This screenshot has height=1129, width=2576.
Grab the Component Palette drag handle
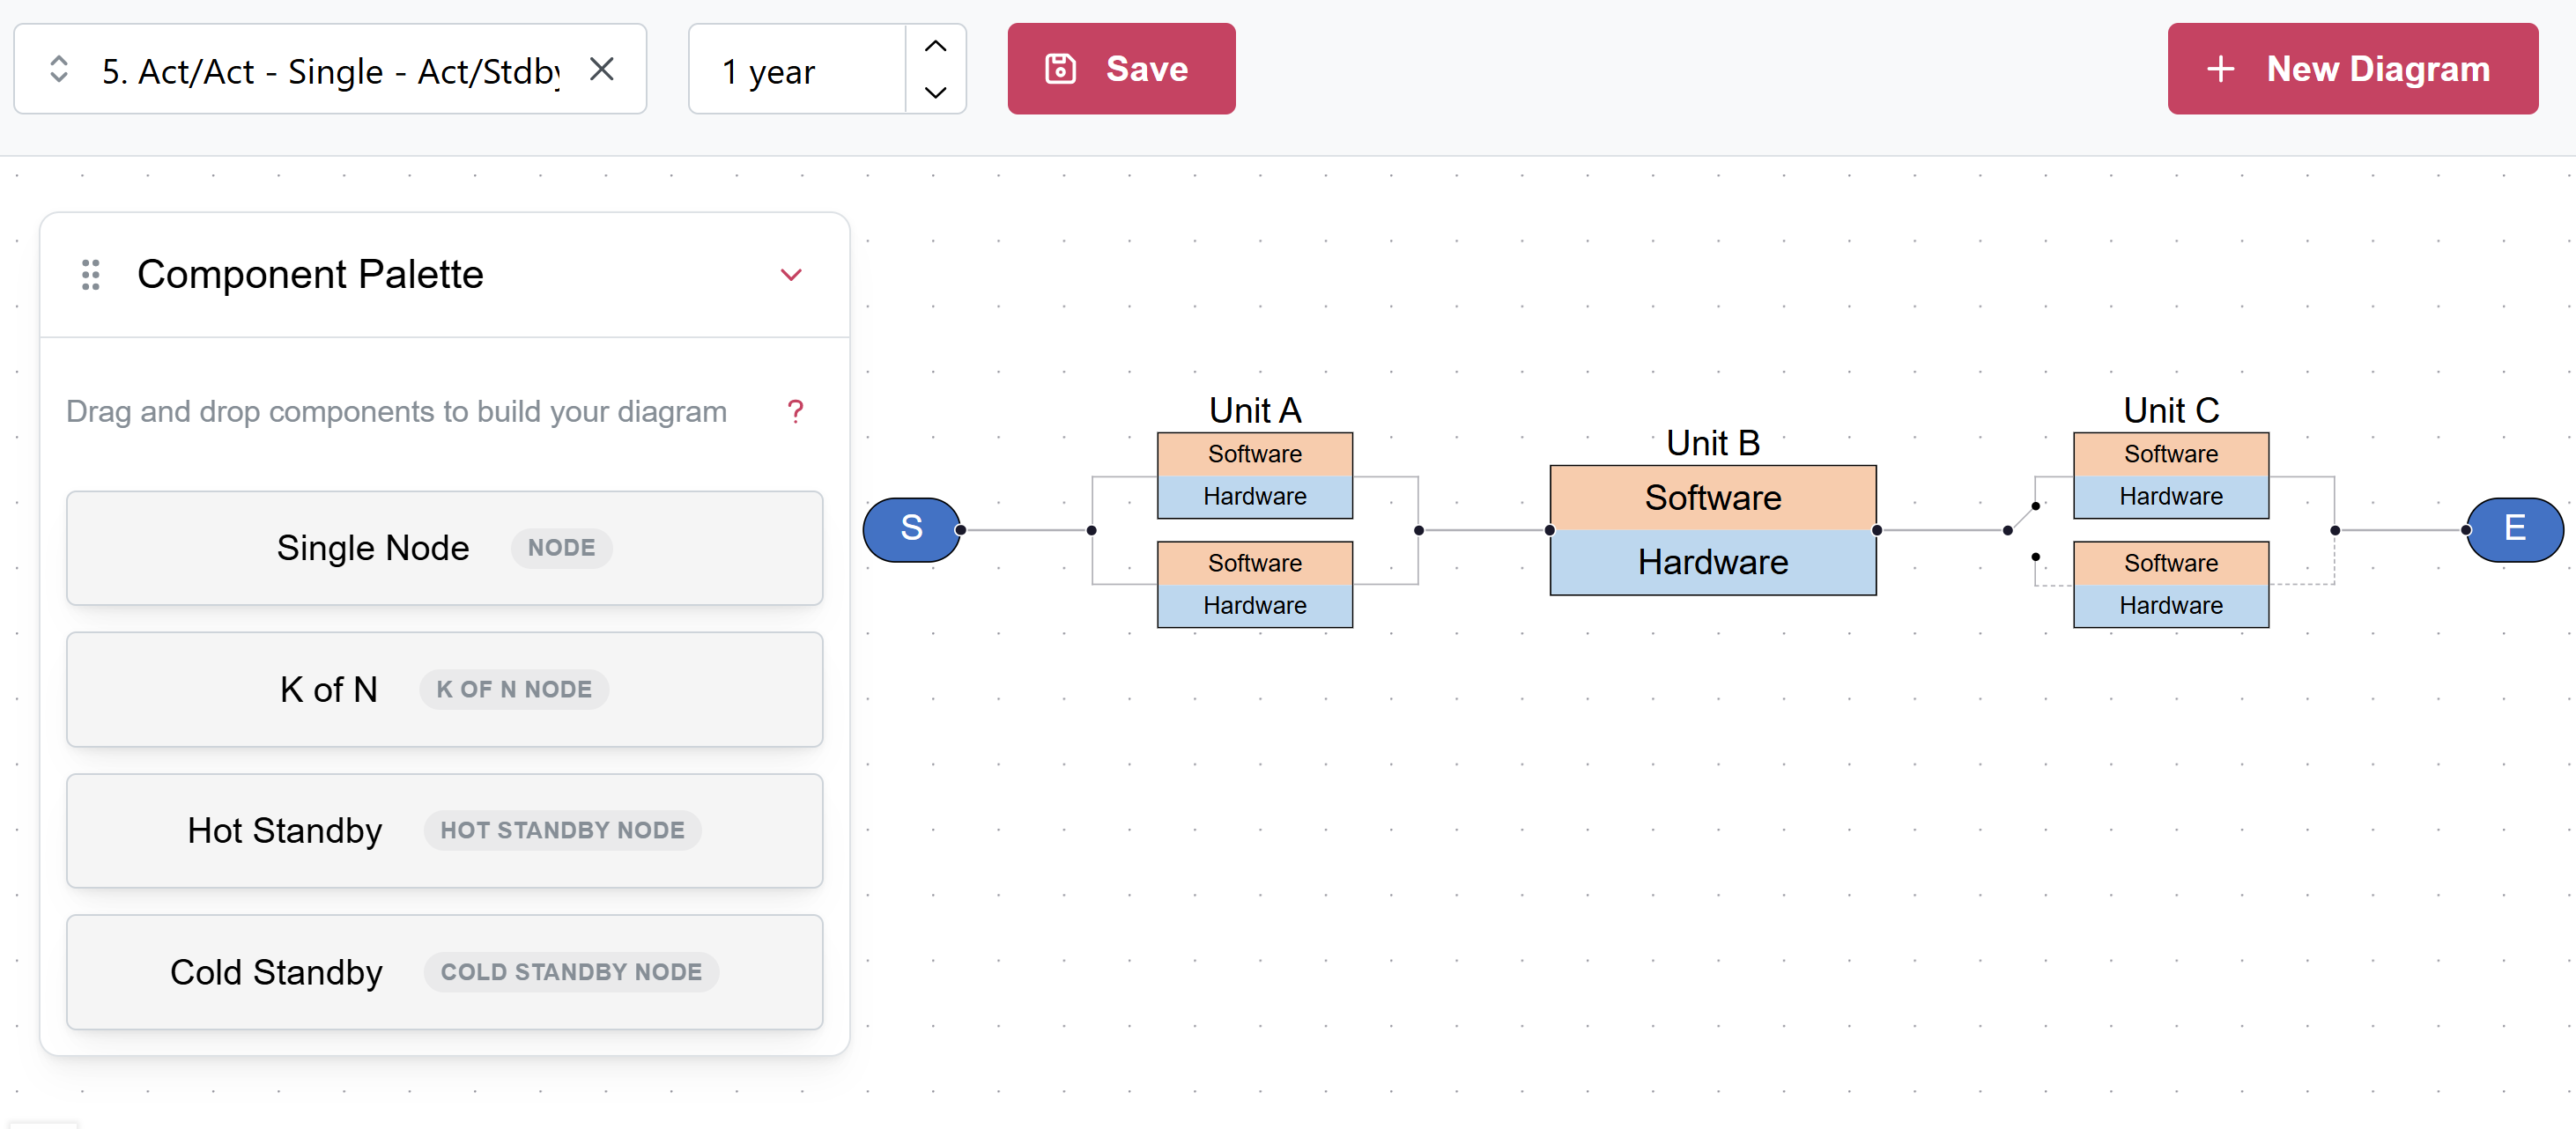(x=91, y=275)
